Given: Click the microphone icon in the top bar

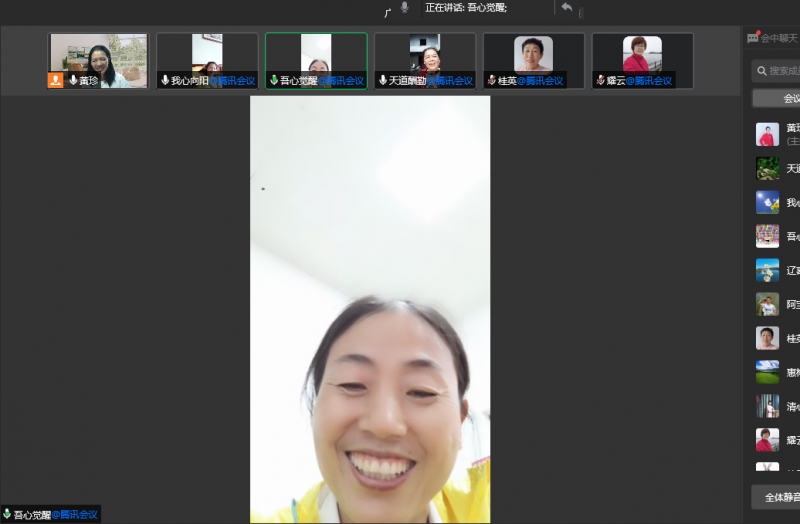Looking at the screenshot, I should pos(405,8).
